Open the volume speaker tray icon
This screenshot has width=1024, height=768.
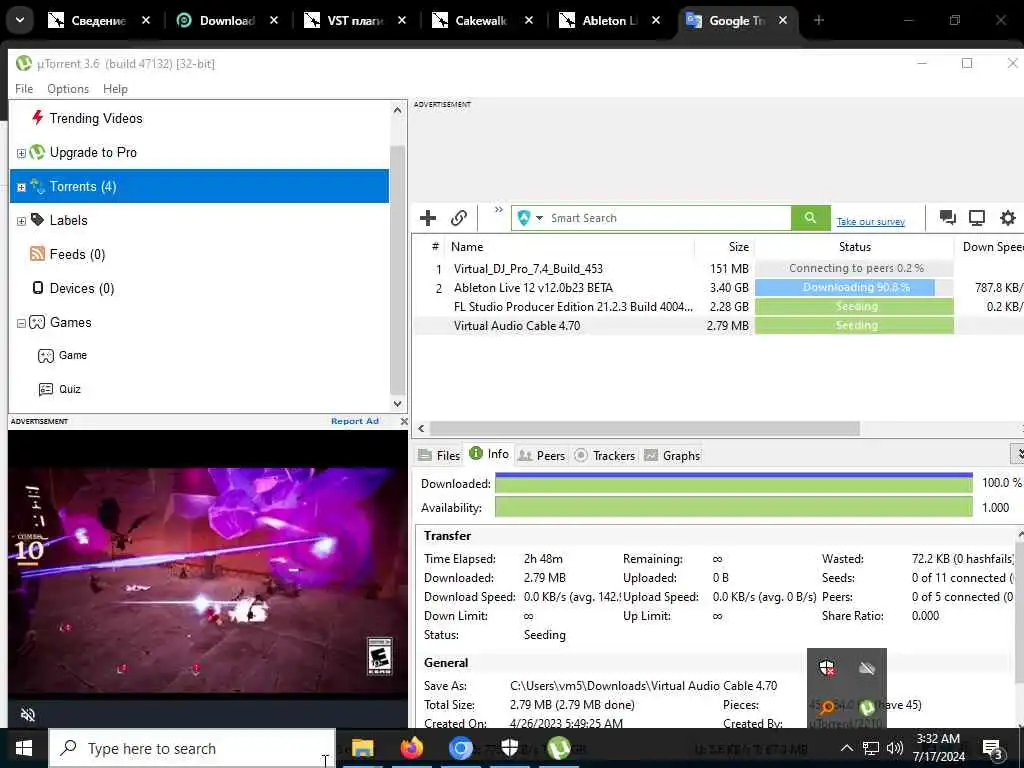895,748
